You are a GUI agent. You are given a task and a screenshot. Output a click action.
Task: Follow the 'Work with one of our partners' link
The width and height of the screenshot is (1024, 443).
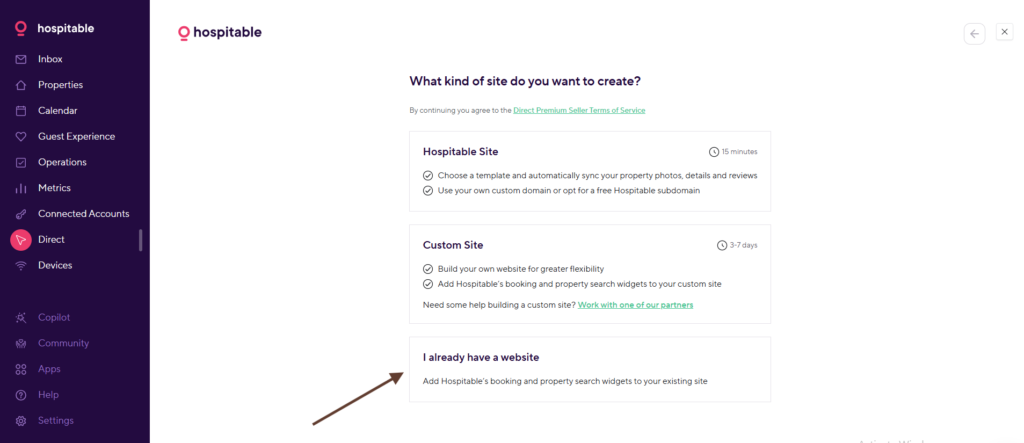click(635, 304)
